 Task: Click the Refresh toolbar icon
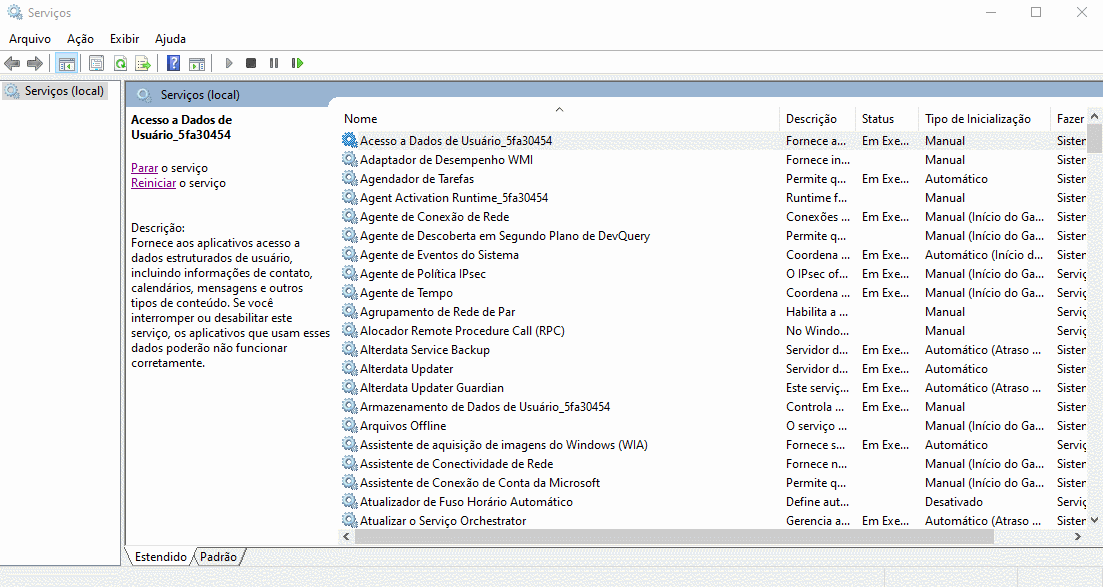120,63
